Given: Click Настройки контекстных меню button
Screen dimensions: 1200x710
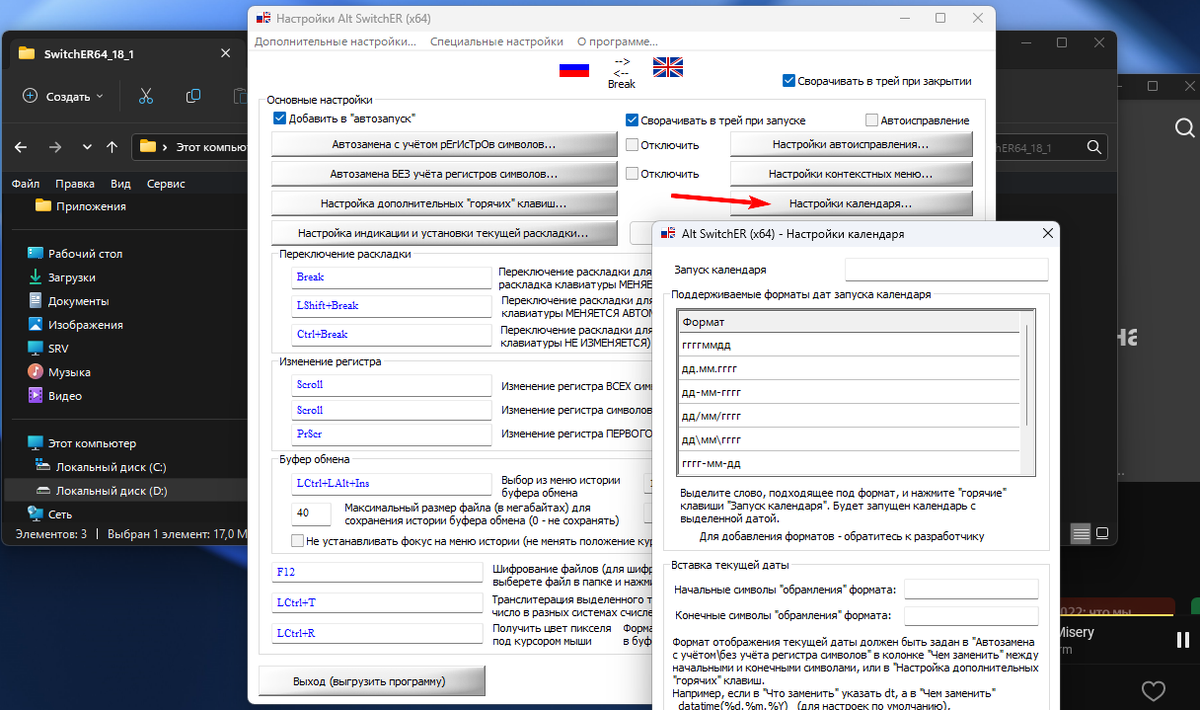Looking at the screenshot, I should point(851,174).
